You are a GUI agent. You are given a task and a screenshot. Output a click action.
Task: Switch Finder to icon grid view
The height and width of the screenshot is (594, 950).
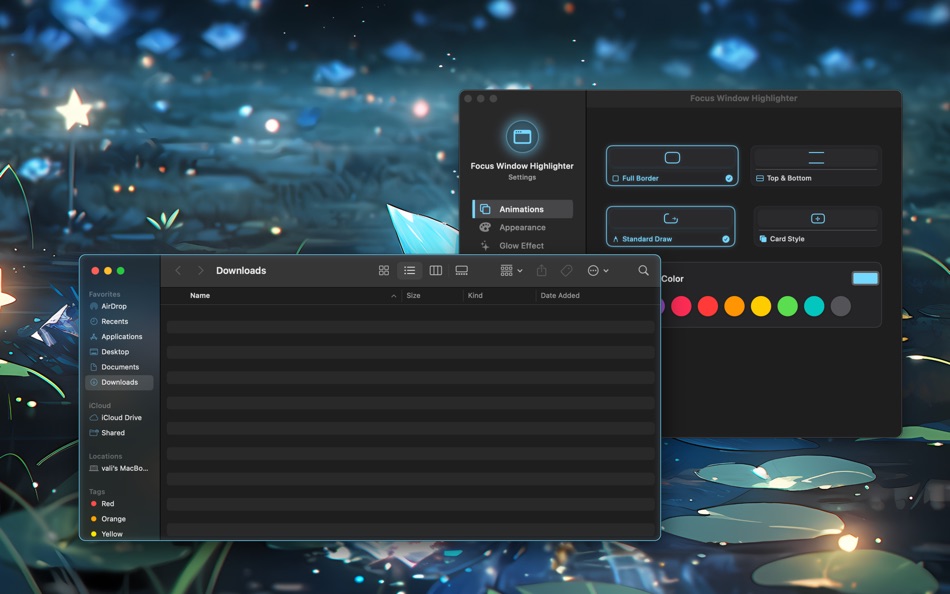(384, 270)
